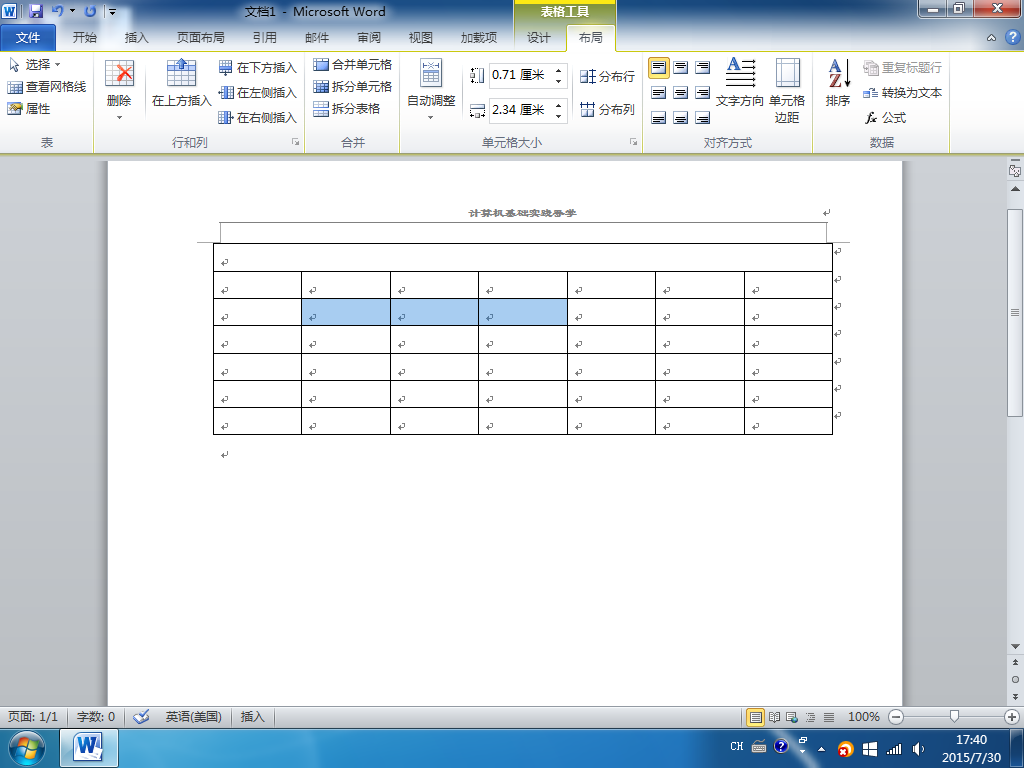Click column width field 2.34
The width and height of the screenshot is (1024, 768).
click(x=521, y=110)
